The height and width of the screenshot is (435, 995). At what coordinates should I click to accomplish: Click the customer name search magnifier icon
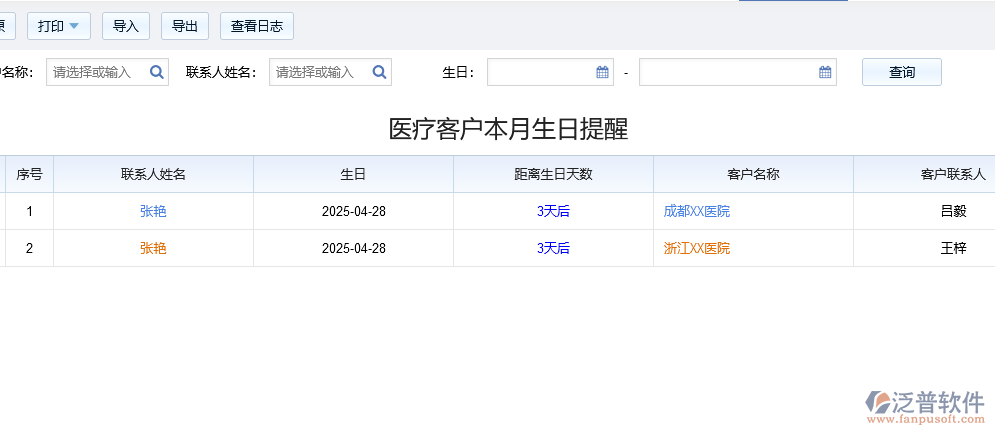[x=157, y=72]
